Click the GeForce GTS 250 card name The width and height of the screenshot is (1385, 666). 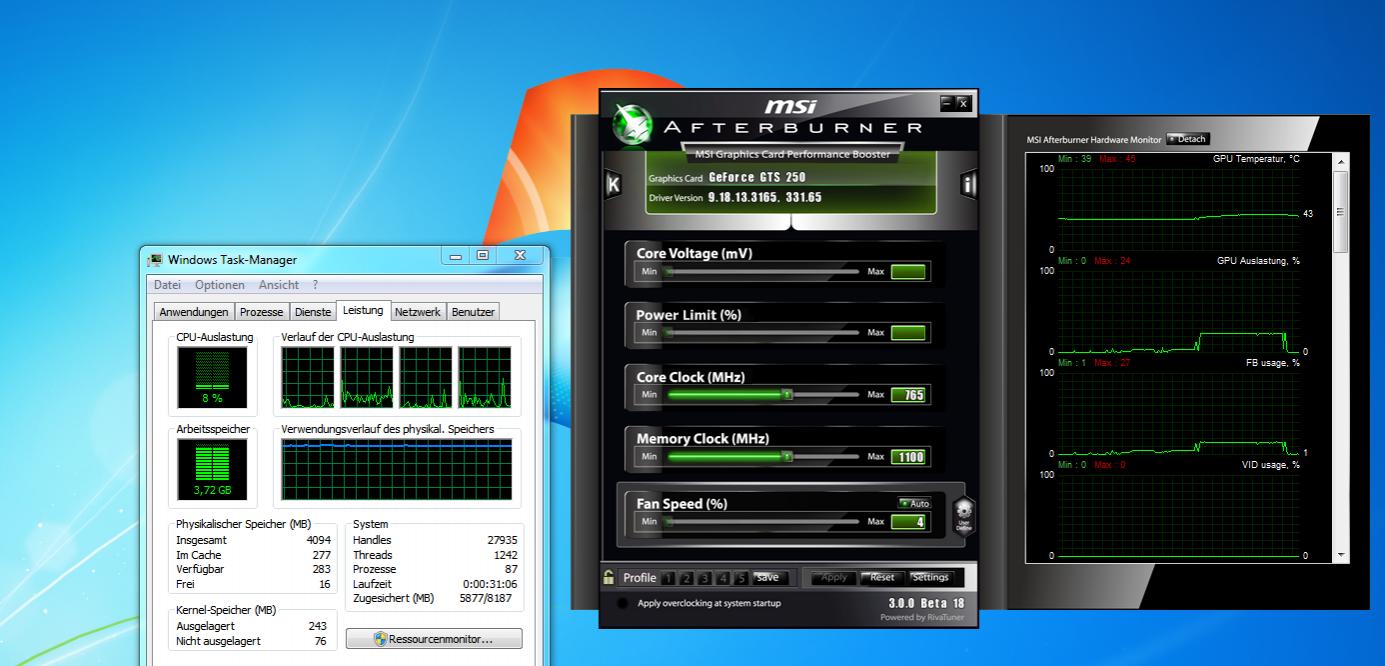[x=757, y=177]
